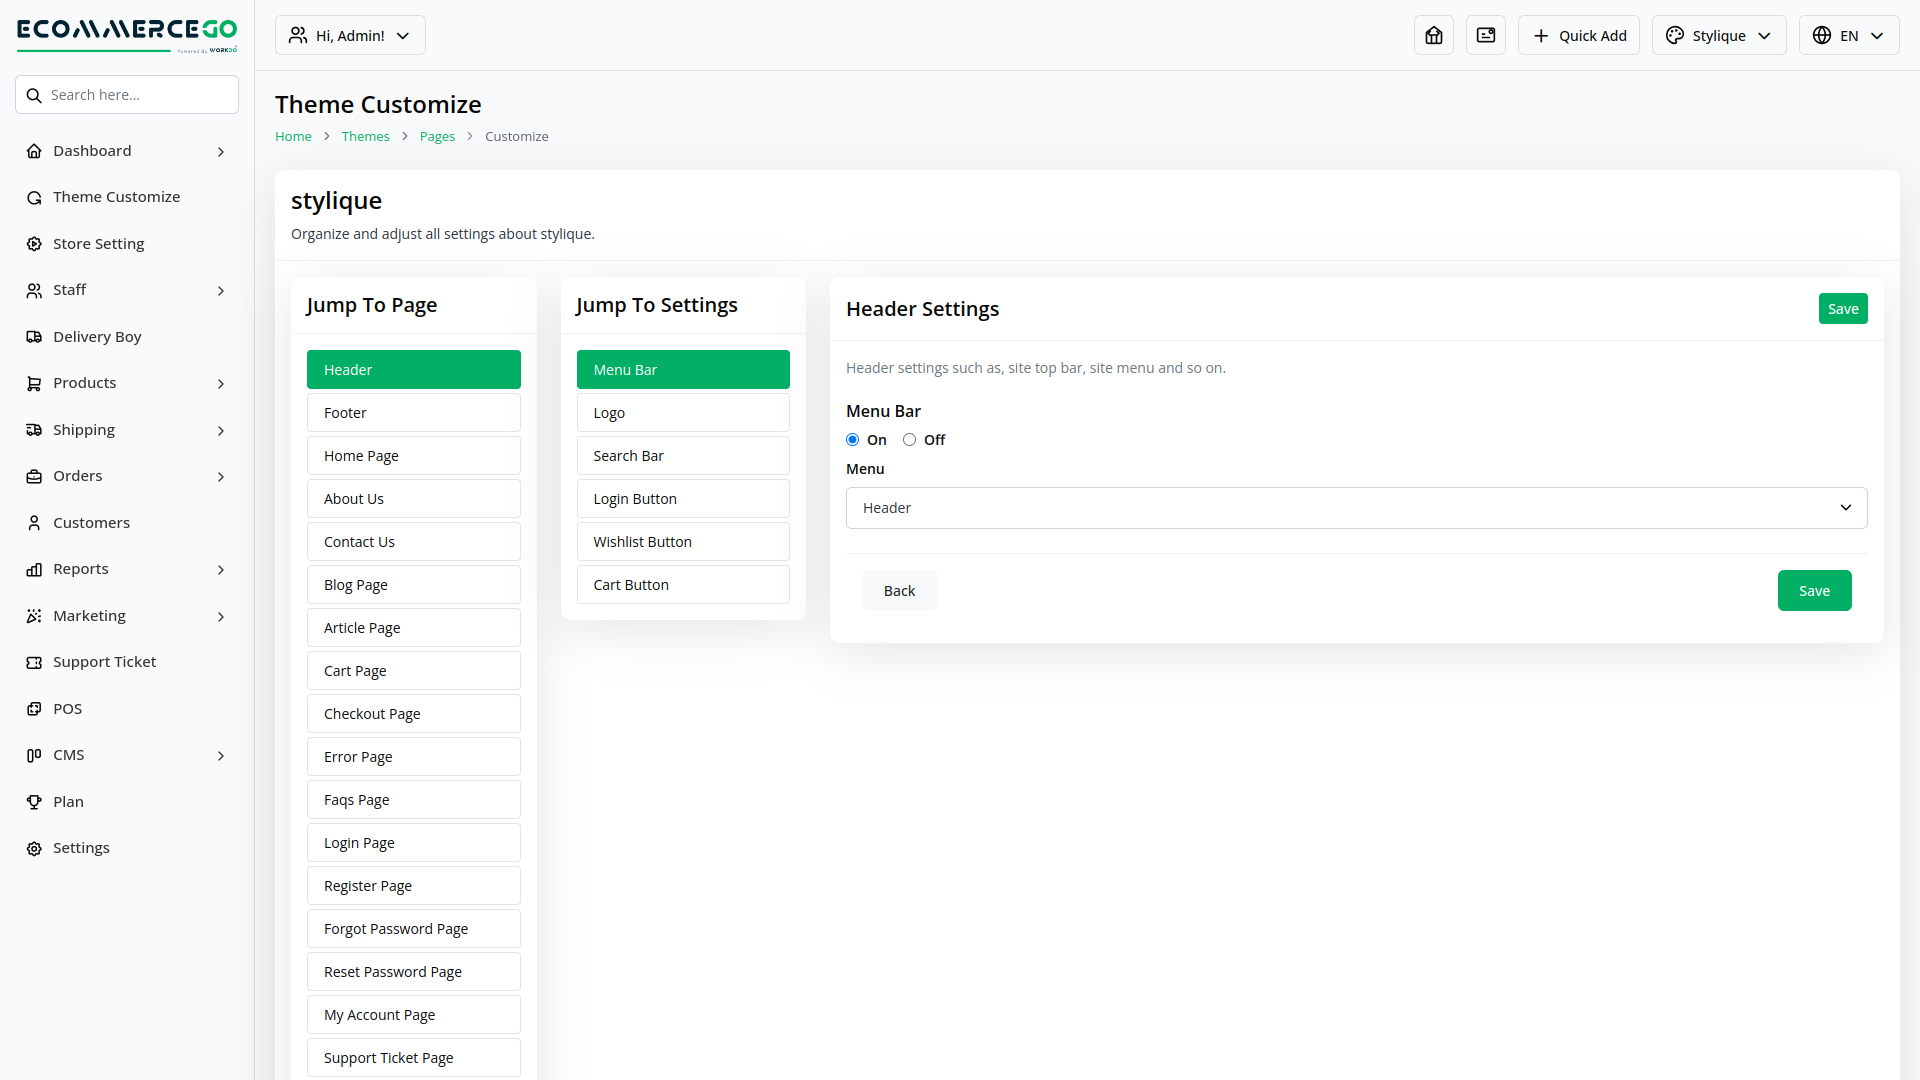Viewport: 1920px width, 1080px height.
Task: Open the Menu dropdown showing Header
Action: coord(1355,508)
